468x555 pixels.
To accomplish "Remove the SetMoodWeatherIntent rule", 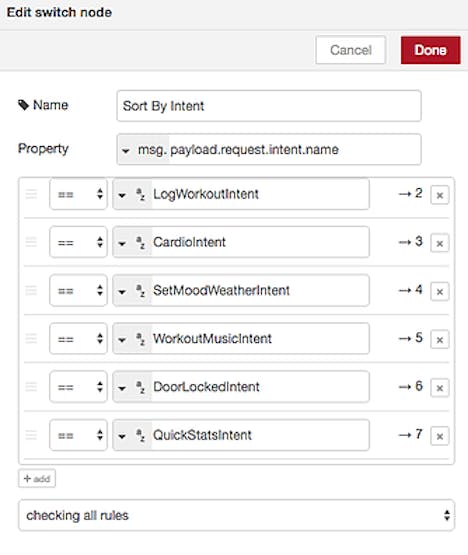I will [x=440, y=291].
